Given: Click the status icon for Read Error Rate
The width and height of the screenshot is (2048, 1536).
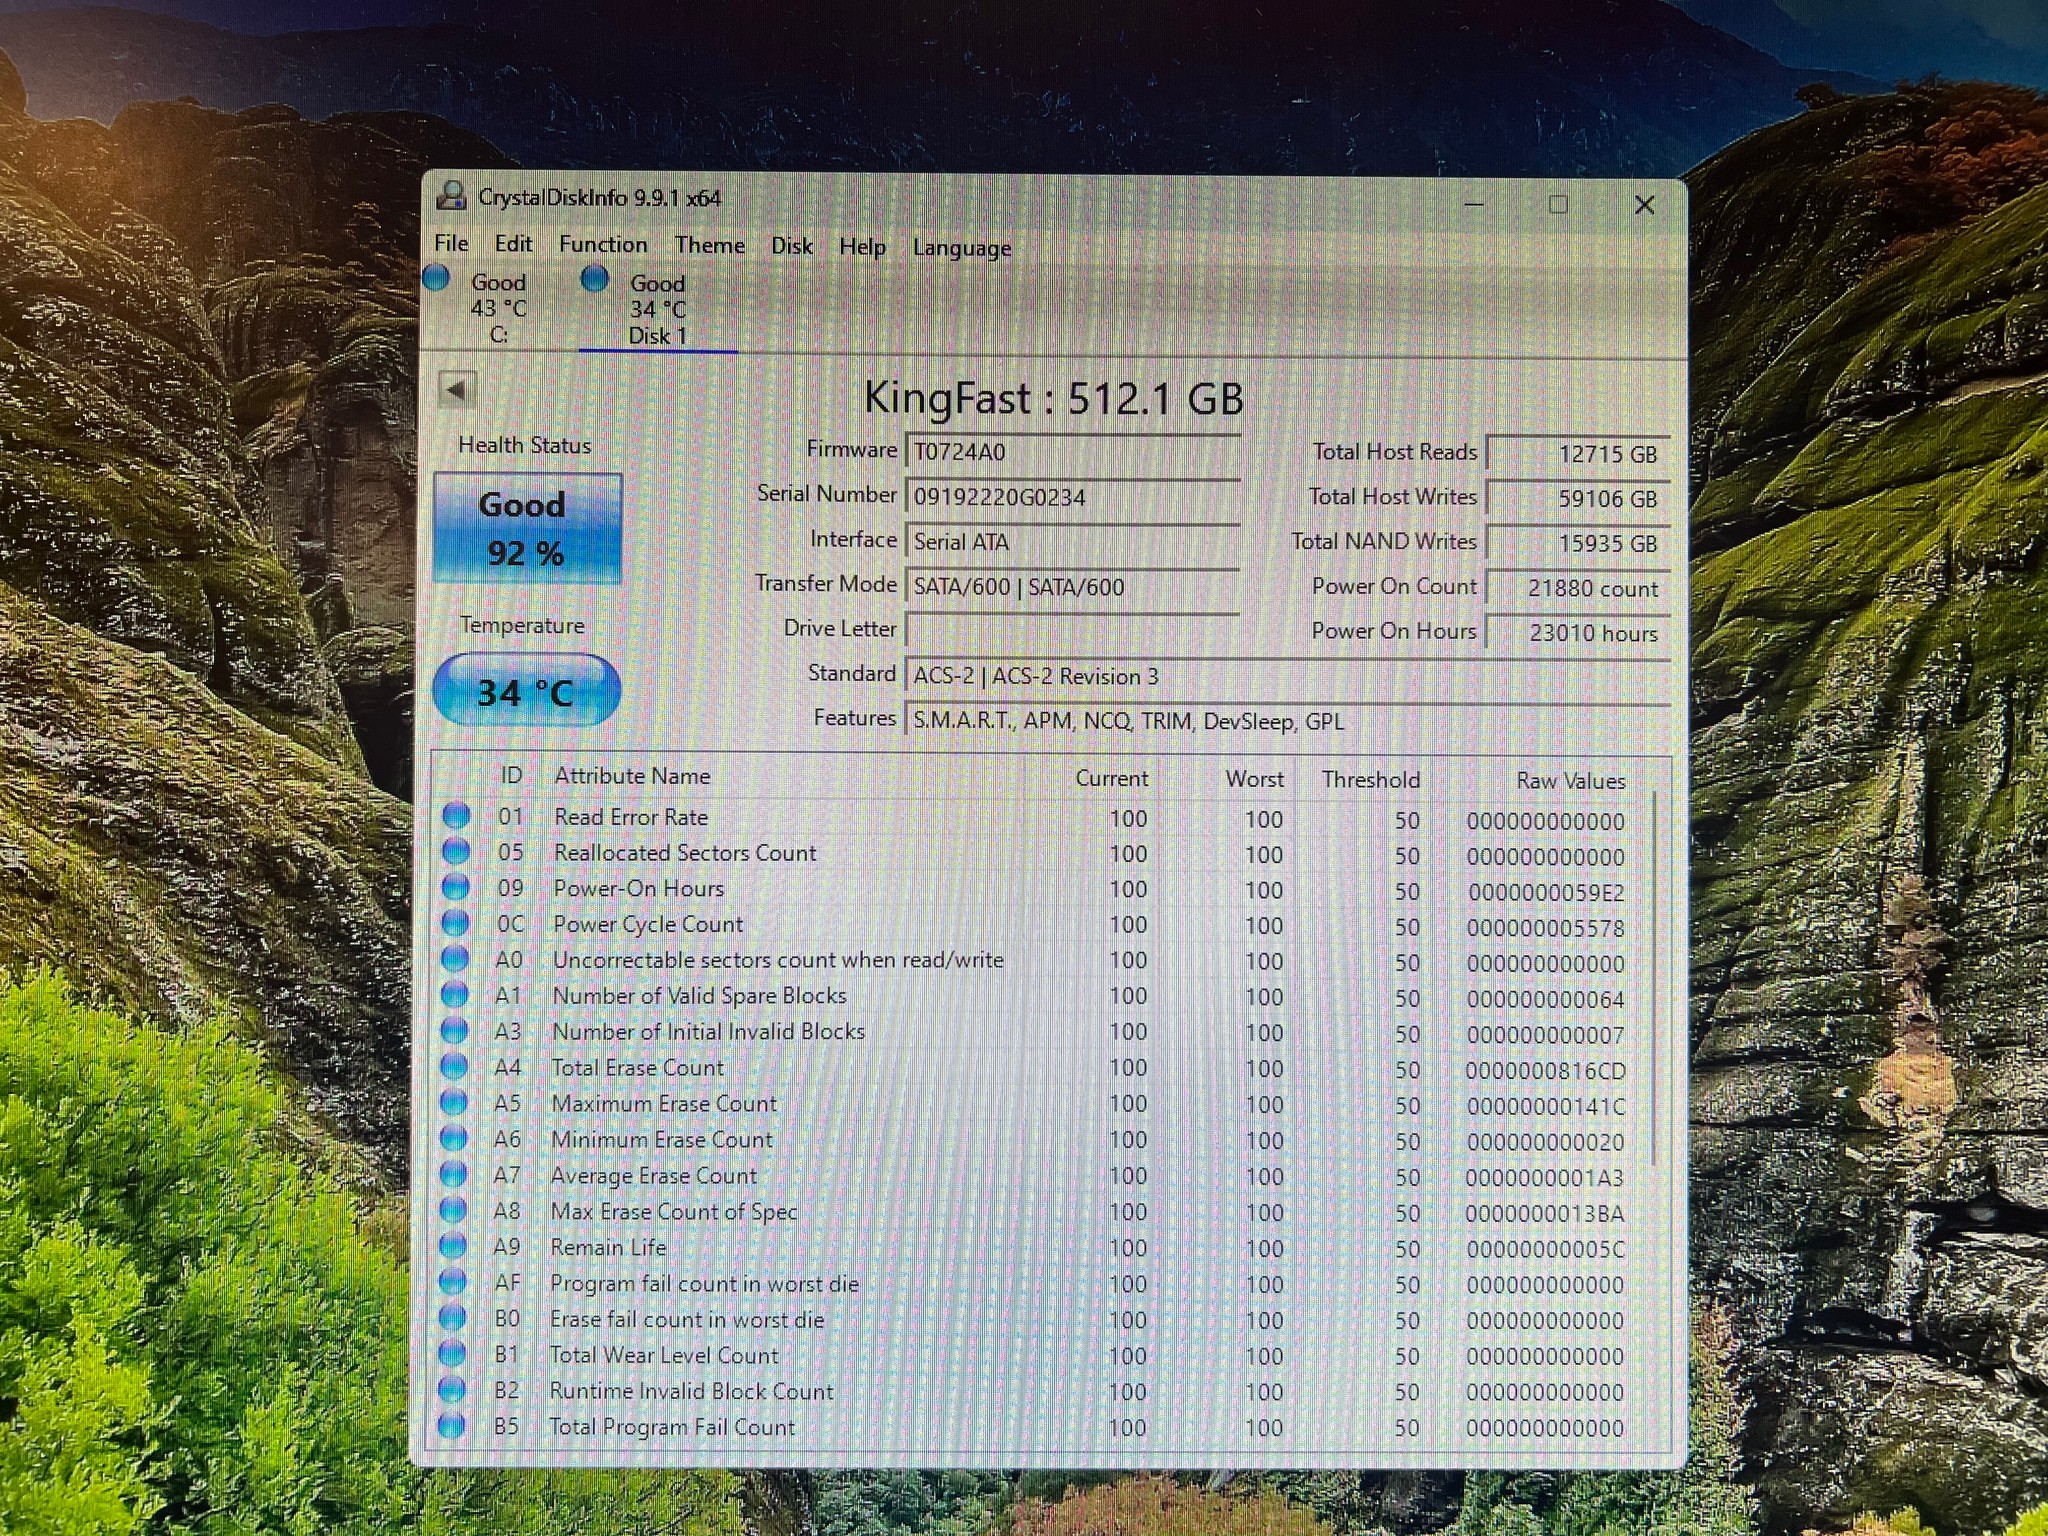Looking at the screenshot, I should [456, 816].
